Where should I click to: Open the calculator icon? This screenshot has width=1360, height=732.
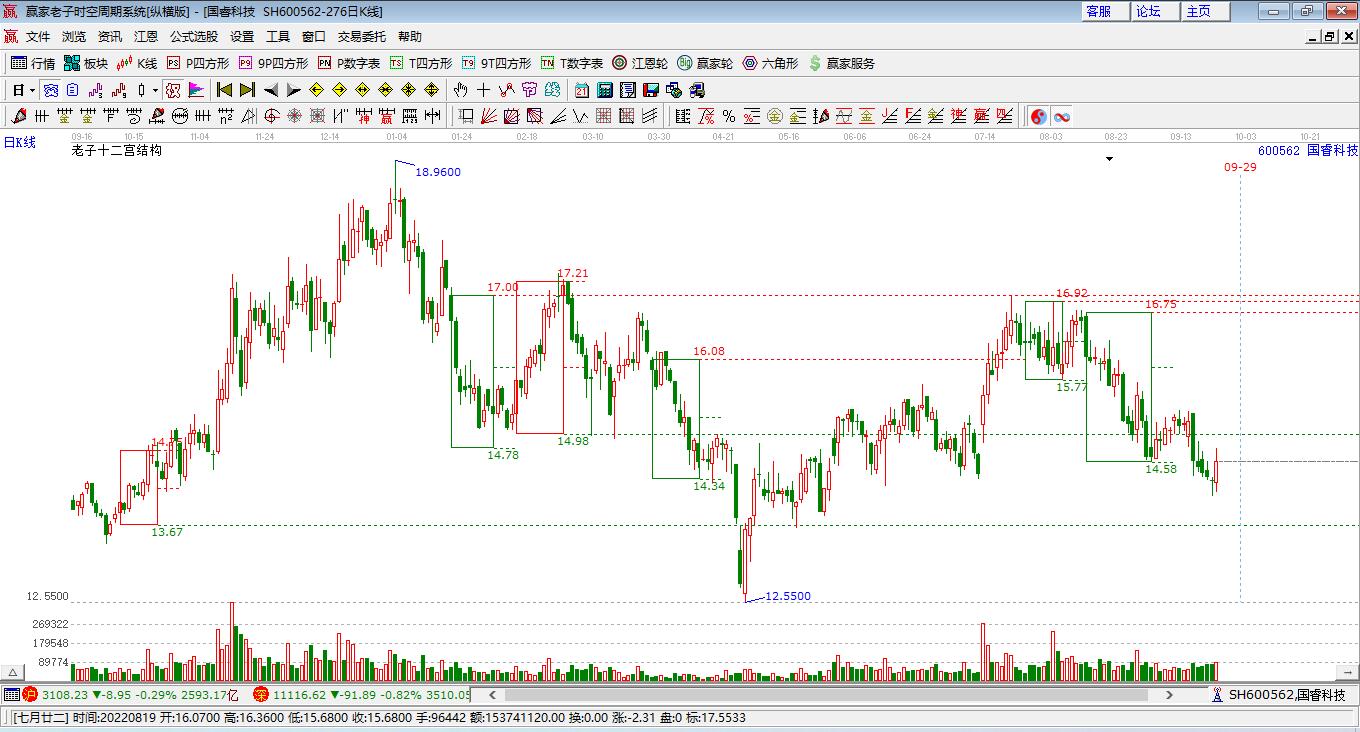605,90
